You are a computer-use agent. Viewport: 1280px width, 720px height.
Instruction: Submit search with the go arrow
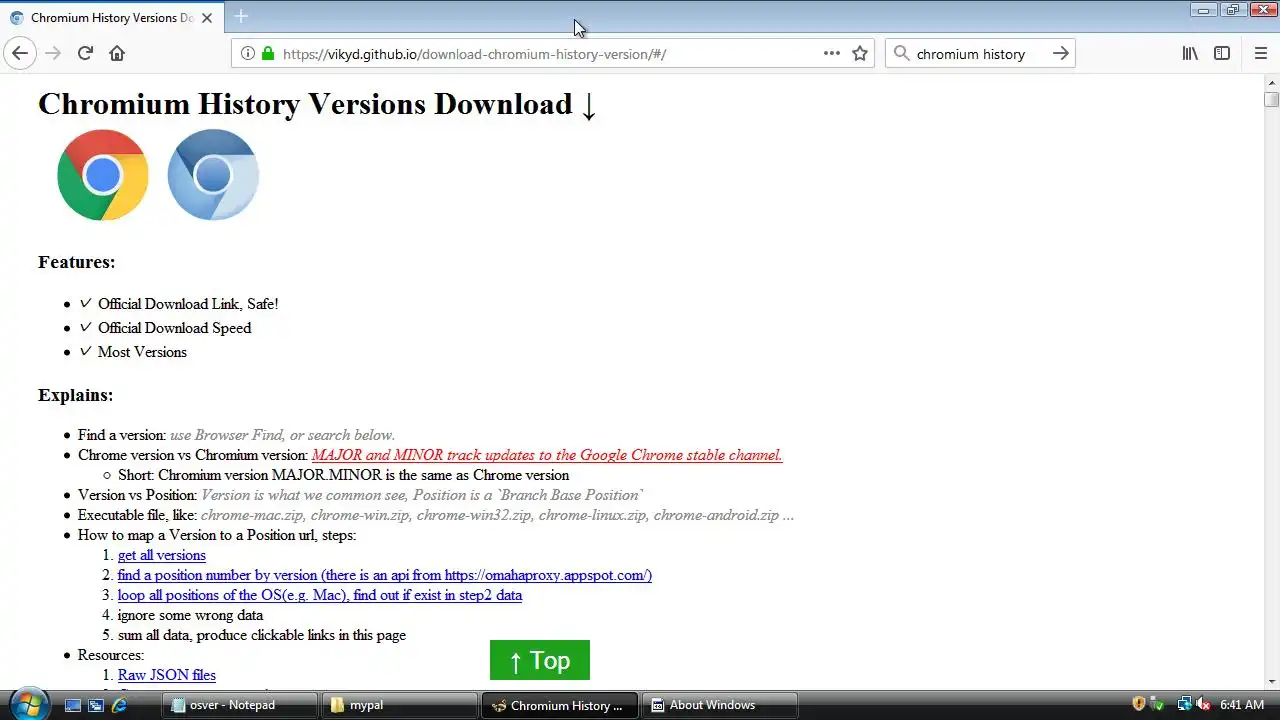[x=1060, y=53]
